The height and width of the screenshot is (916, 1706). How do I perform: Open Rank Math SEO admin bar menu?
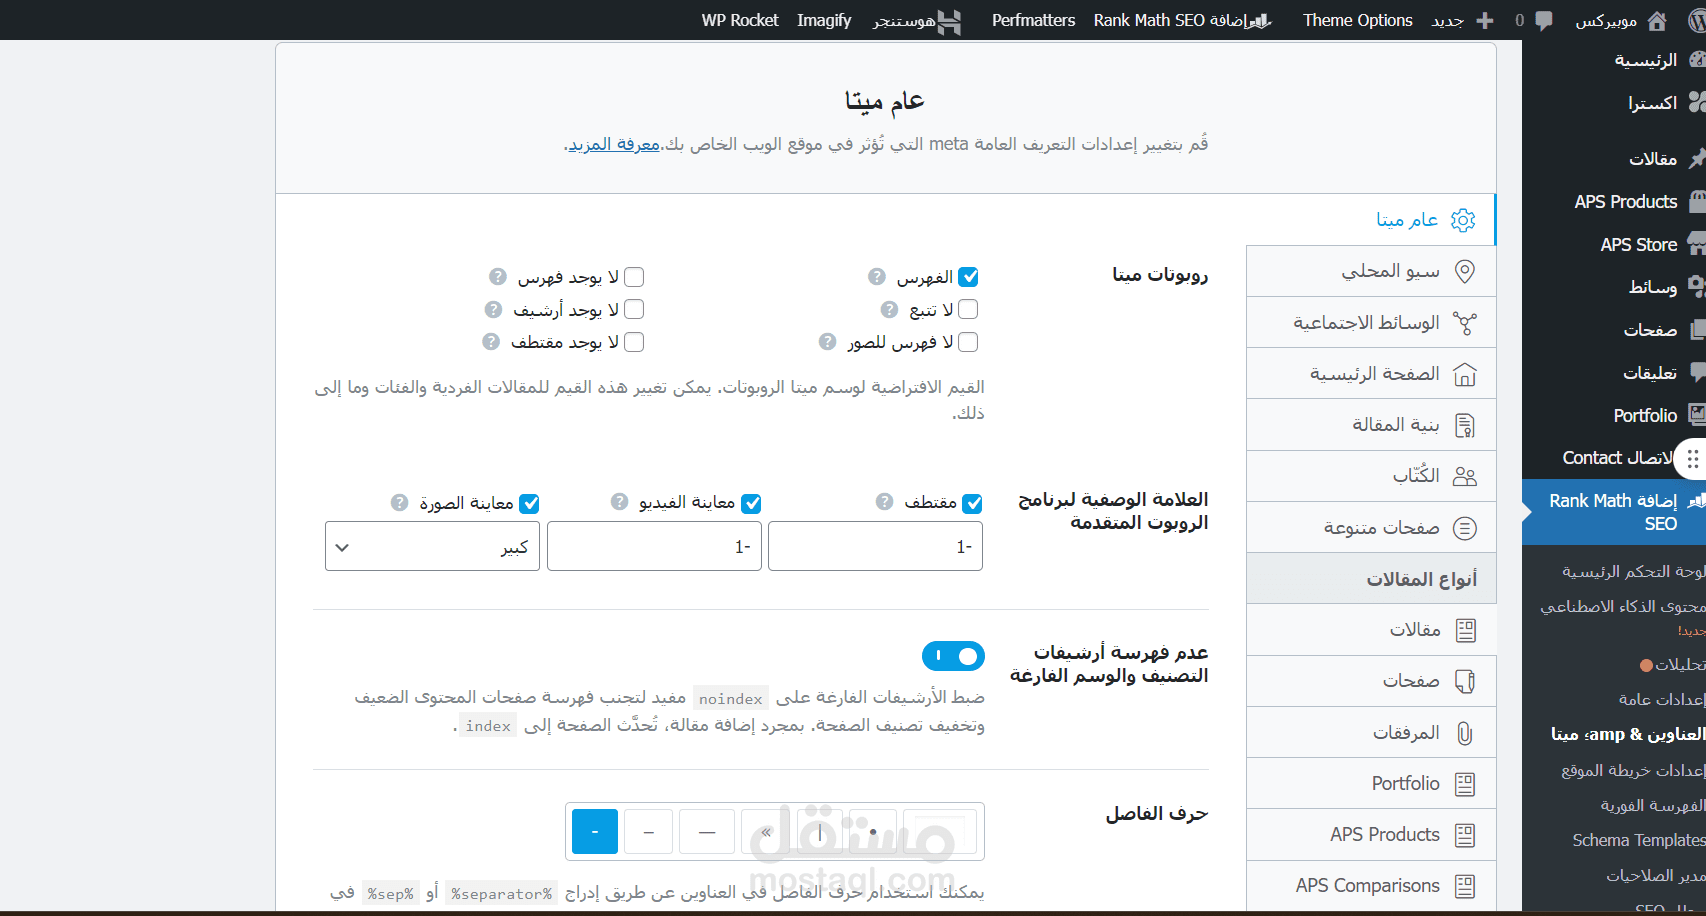click(1182, 20)
